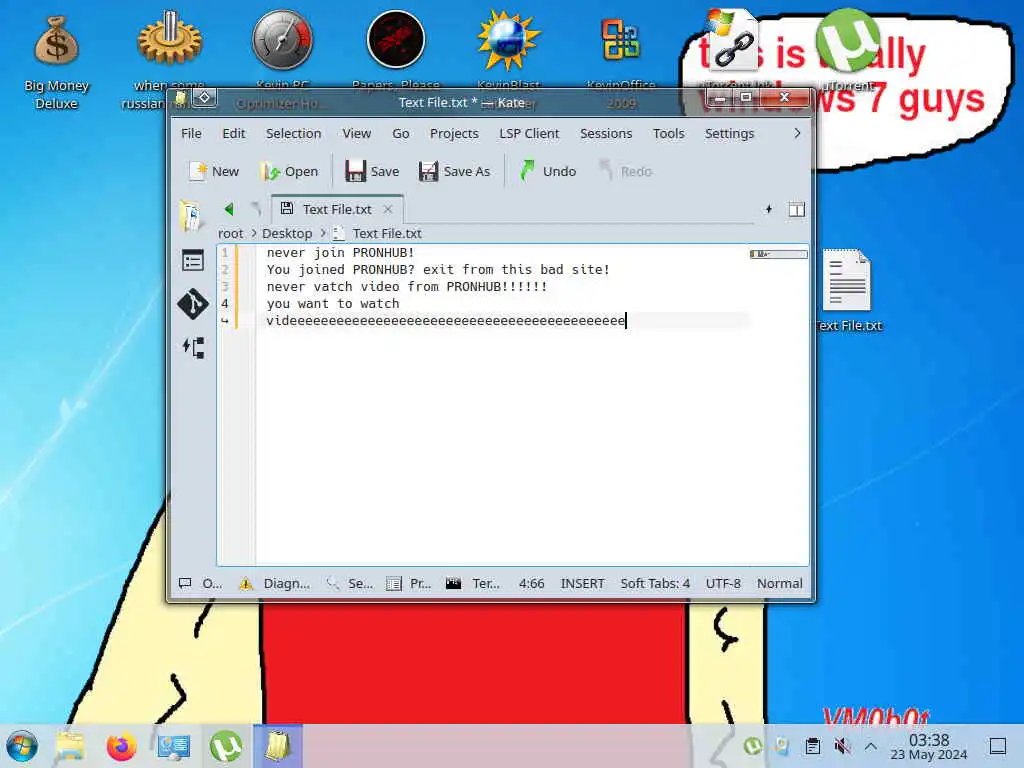This screenshot has height=768, width=1024.
Task: Save the file with Save button
Action: pyautogui.click(x=372, y=171)
